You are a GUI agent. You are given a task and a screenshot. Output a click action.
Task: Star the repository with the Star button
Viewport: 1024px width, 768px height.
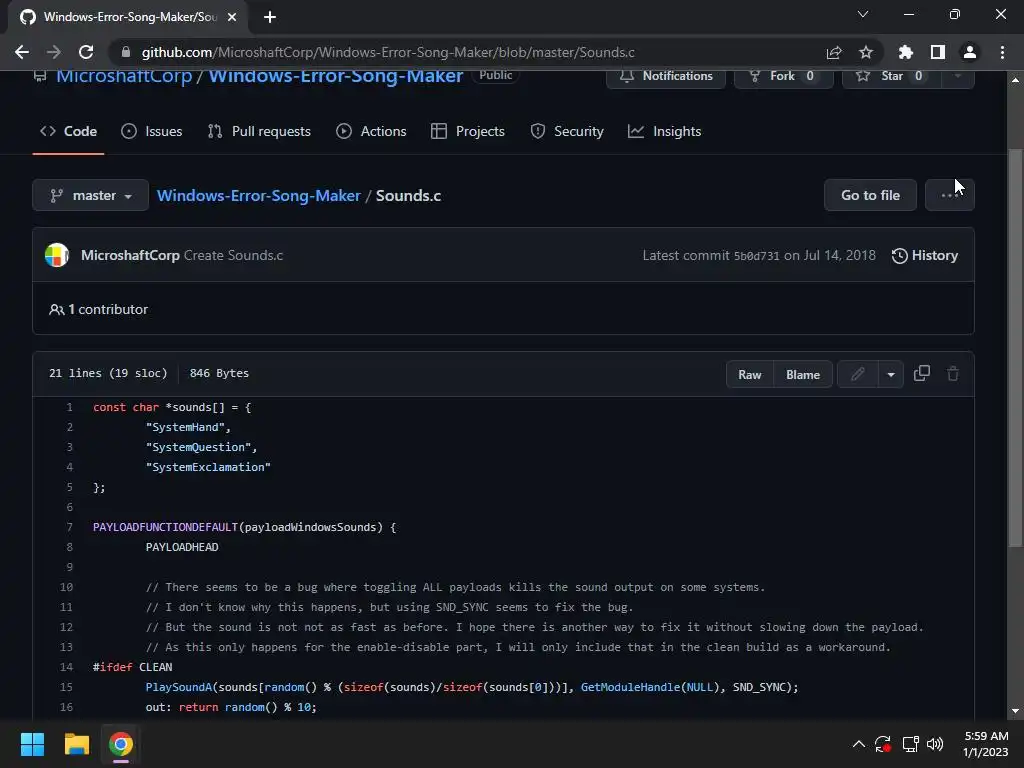point(891,76)
